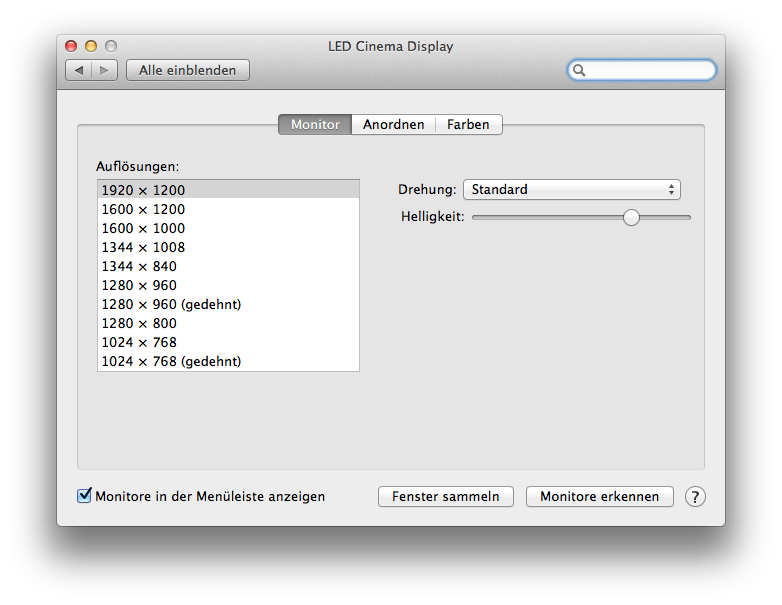Uncheck Monitore in der Menüleiste anzeigen
Screen dimensions: 782x605
[84, 496]
